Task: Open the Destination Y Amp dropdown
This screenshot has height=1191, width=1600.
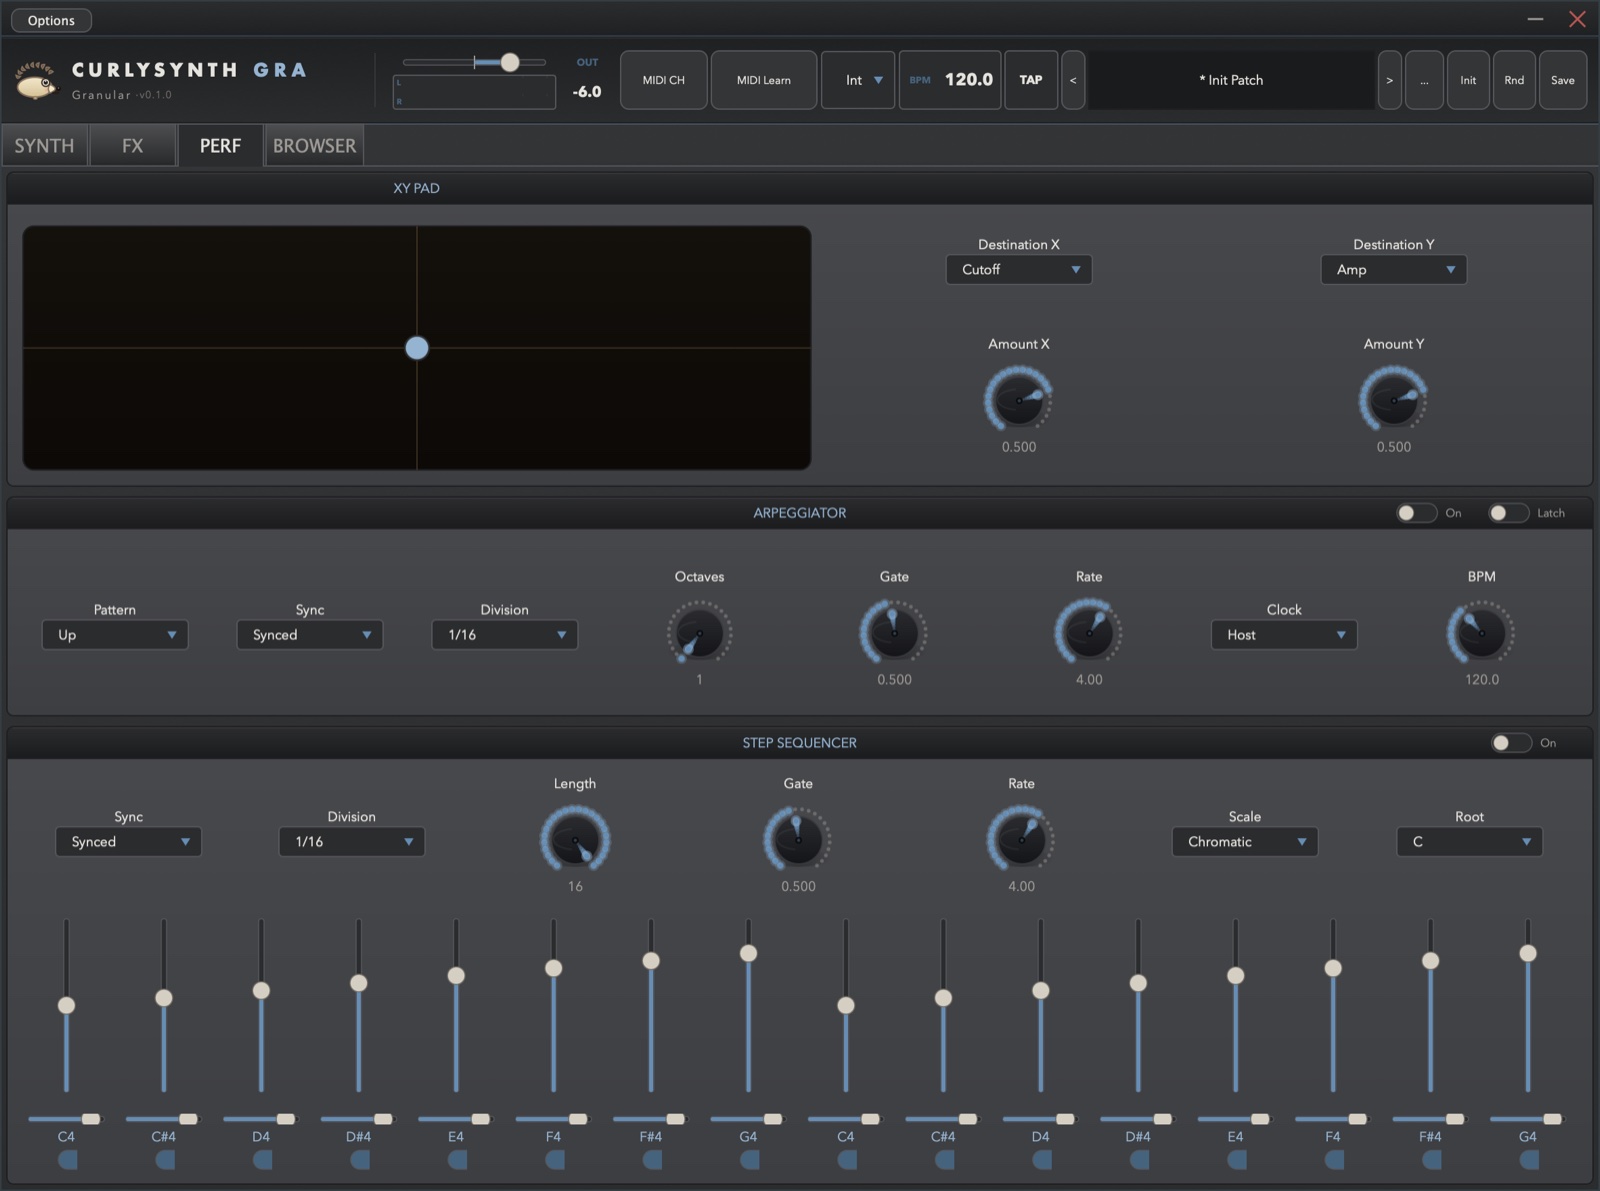Action: (1394, 270)
